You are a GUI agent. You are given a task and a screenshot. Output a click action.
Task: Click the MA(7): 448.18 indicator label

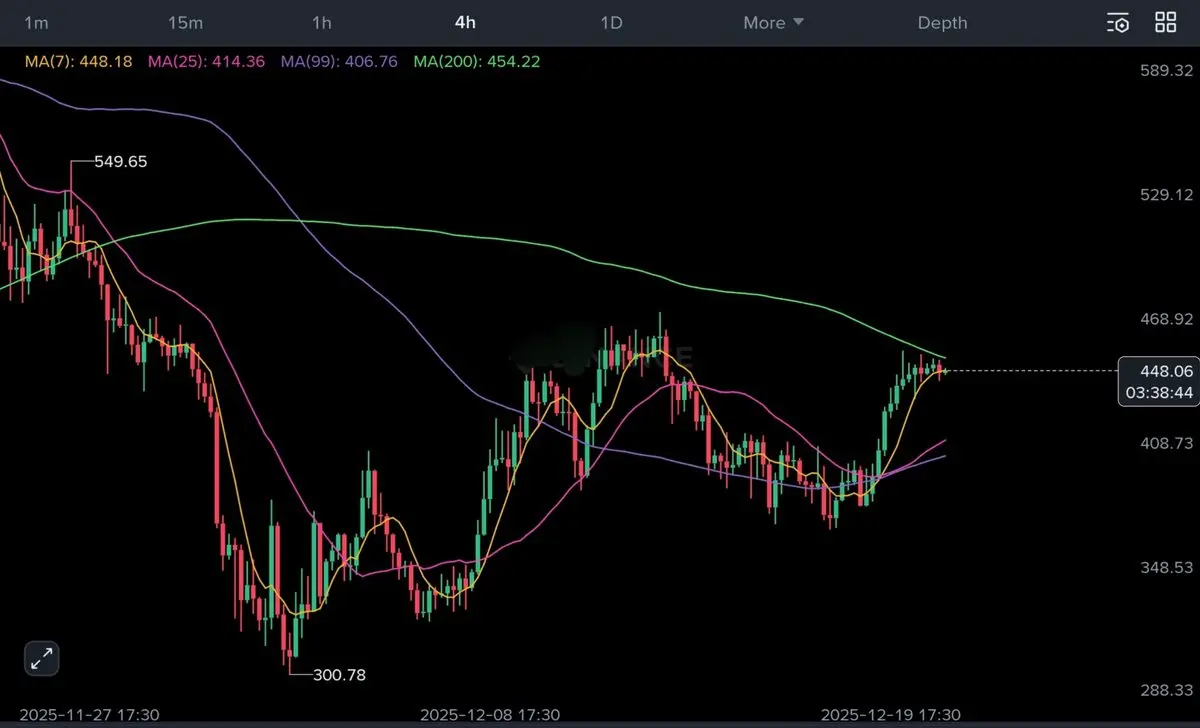click(x=78, y=62)
